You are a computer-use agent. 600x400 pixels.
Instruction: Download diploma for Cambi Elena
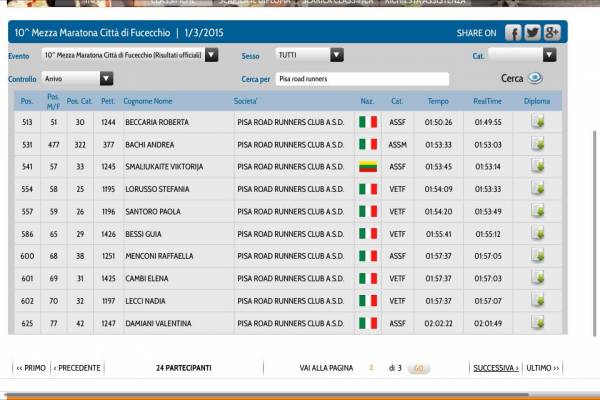[x=538, y=278]
